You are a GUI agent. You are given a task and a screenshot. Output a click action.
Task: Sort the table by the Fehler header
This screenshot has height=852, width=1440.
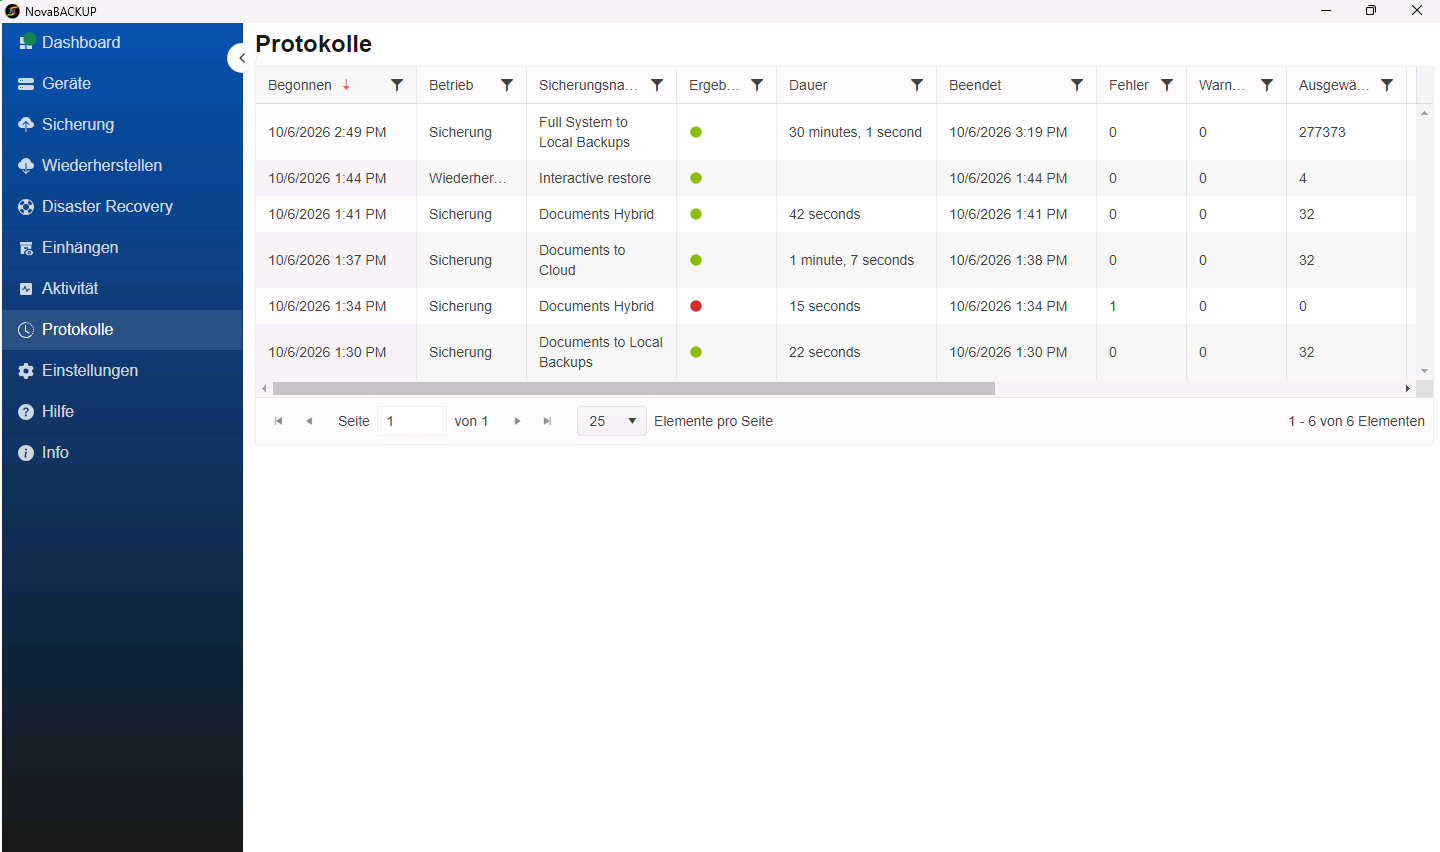coord(1129,85)
